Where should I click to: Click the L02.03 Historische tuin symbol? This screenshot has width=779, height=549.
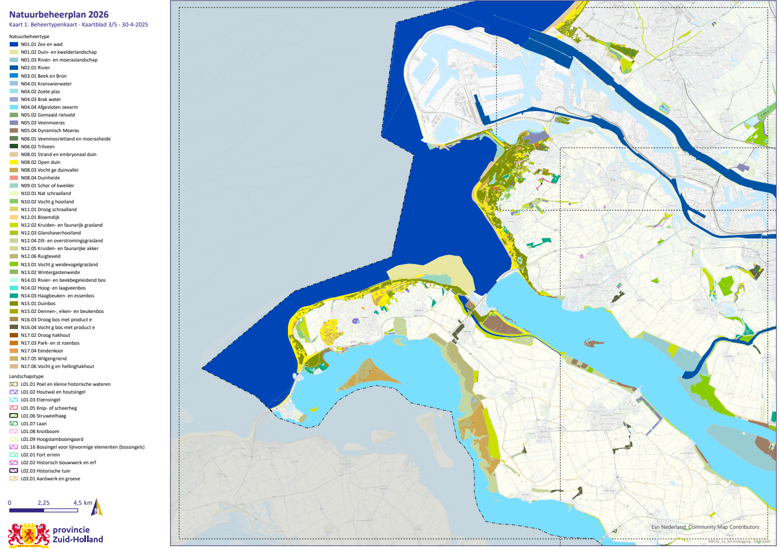pyautogui.click(x=13, y=471)
